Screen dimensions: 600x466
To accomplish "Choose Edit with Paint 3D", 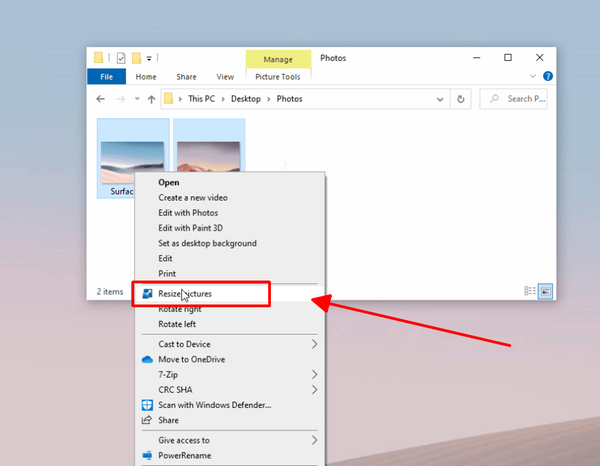I will (230, 228).
